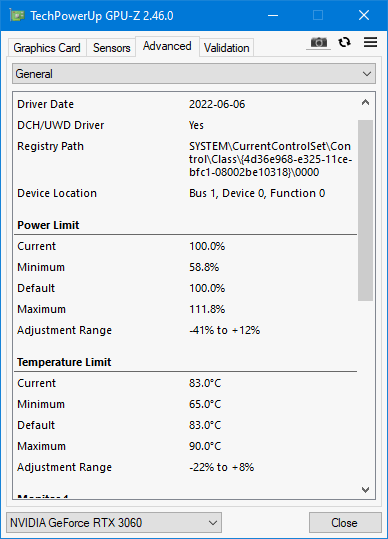Select Power Limit Maximum value 111.8%
Screen dimensions: 388x539
click(207, 309)
